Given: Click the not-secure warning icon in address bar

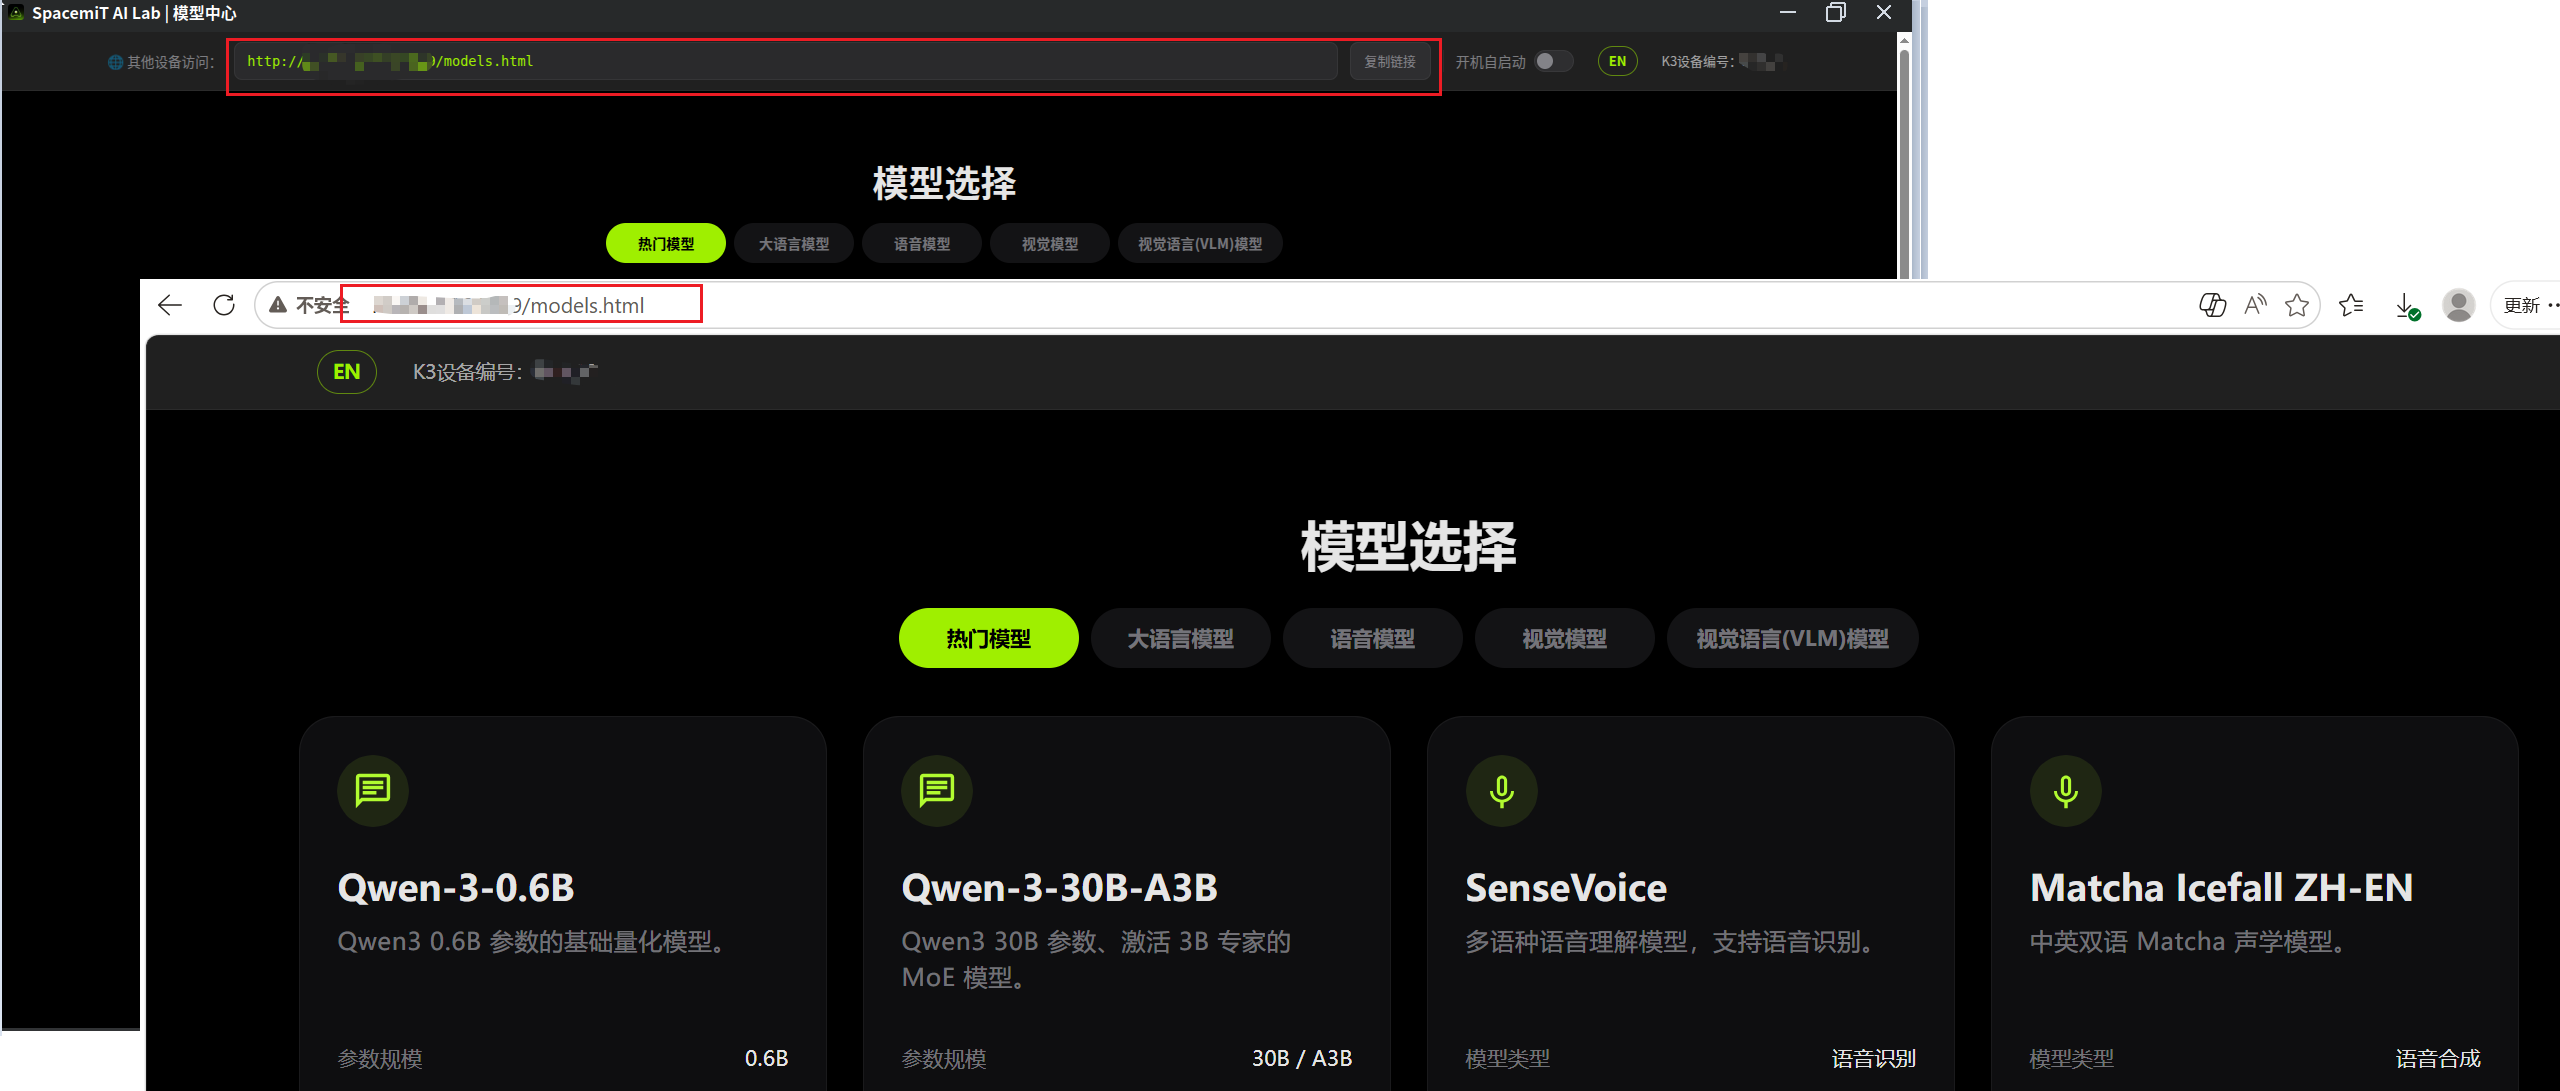Looking at the screenshot, I should (278, 305).
